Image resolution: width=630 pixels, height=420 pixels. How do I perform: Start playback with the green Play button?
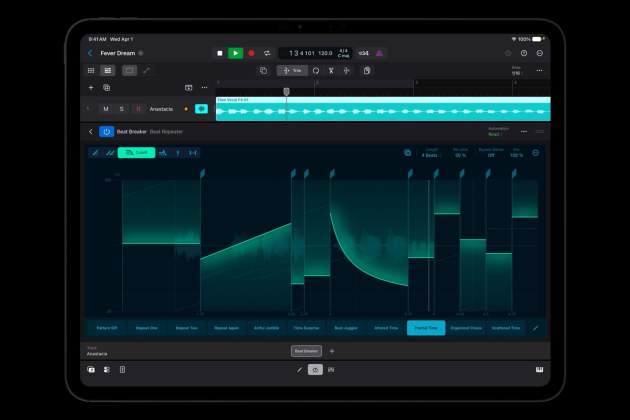235,53
